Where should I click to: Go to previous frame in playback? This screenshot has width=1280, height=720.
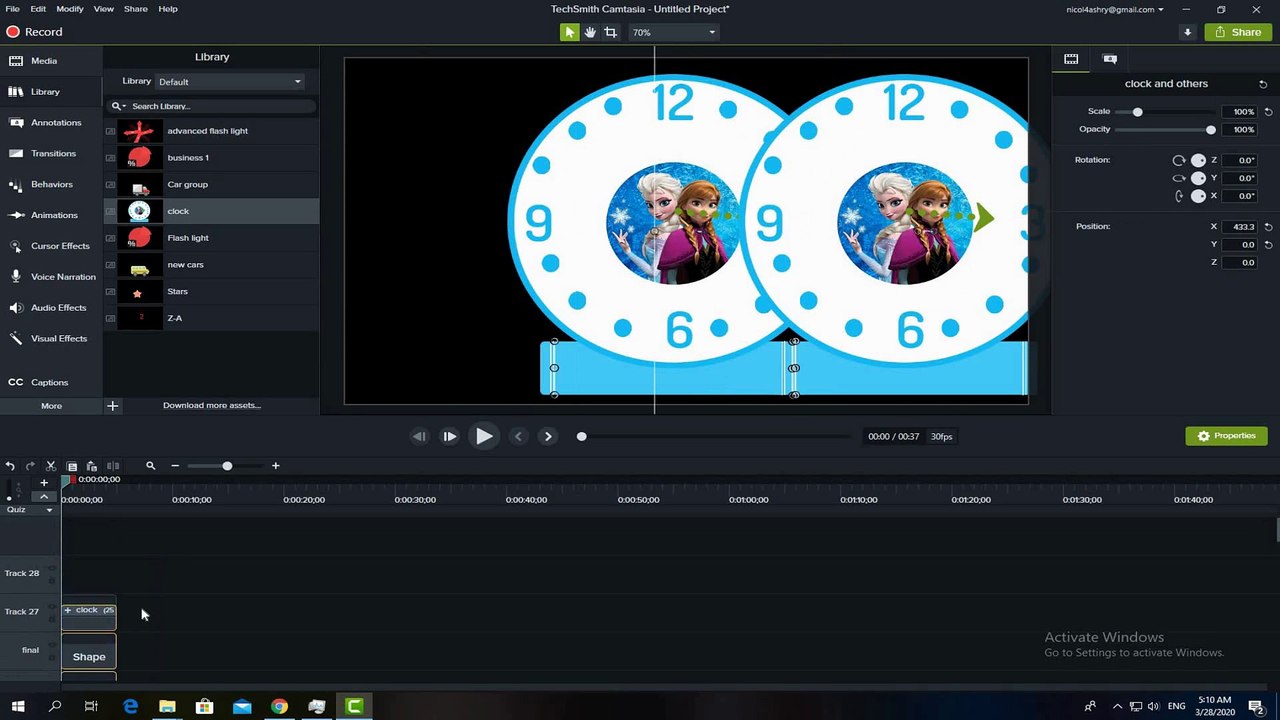coord(419,436)
